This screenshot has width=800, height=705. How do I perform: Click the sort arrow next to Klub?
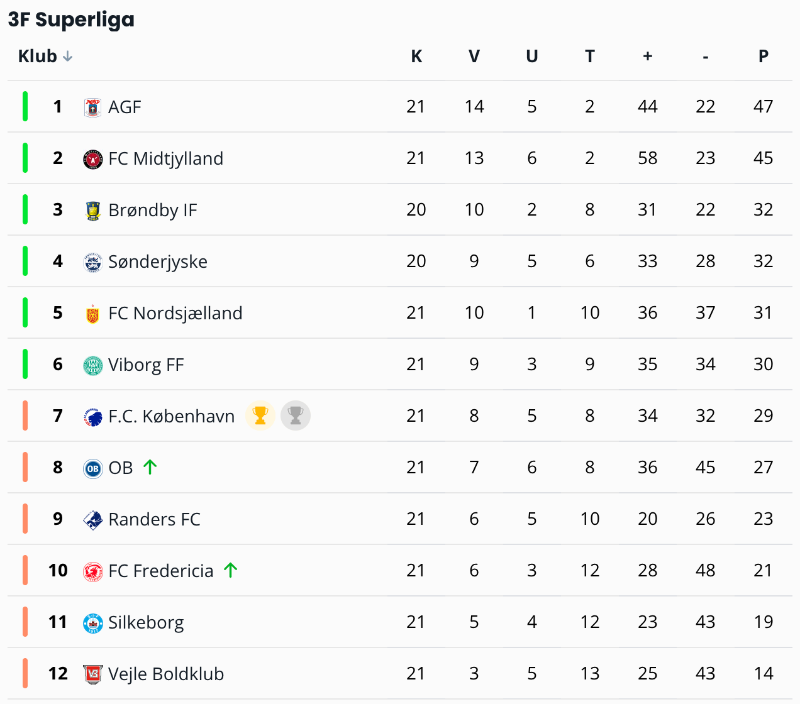coord(68,57)
